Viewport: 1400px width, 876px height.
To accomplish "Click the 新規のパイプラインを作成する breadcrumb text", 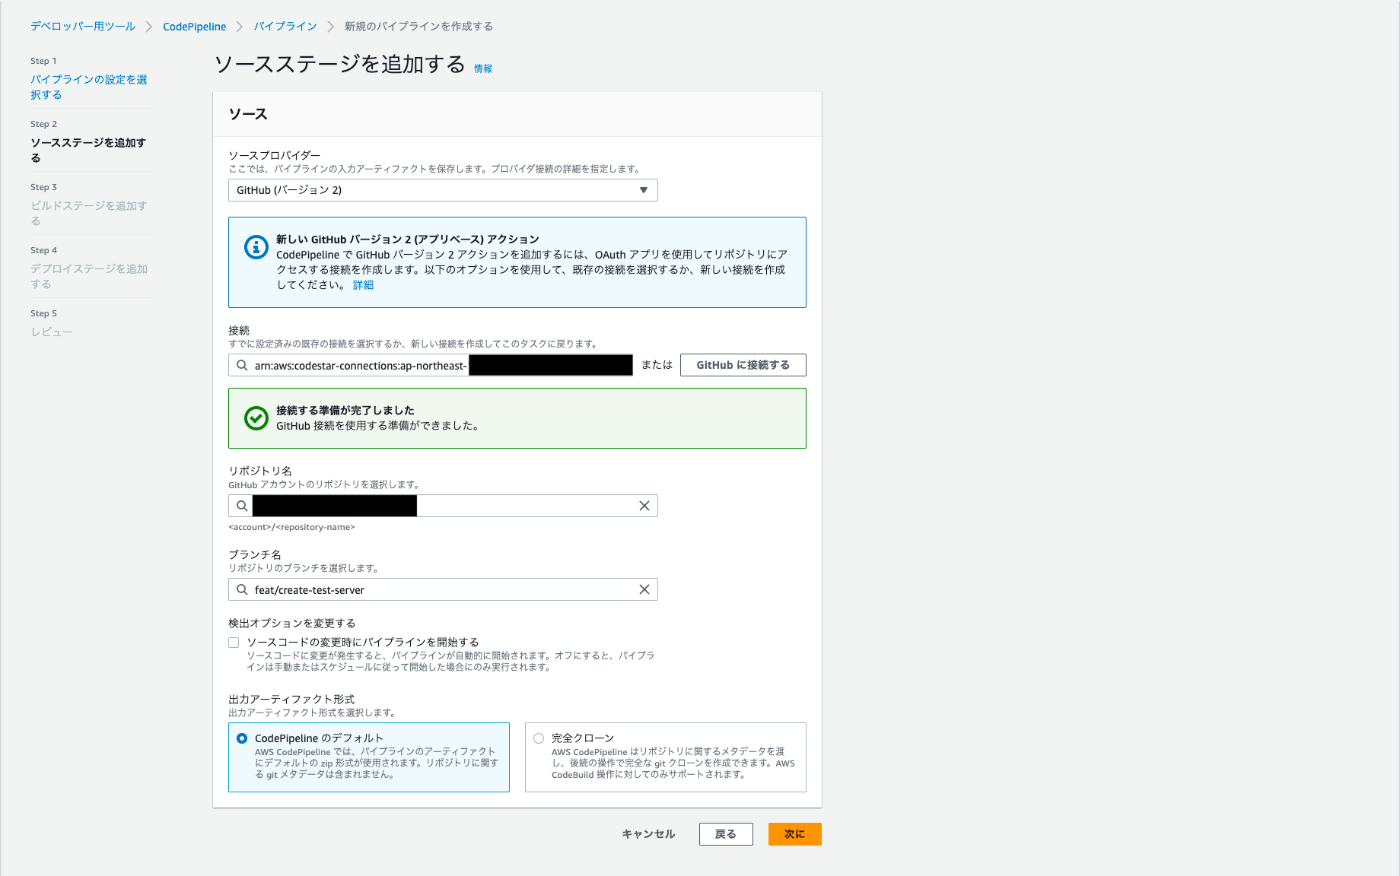I will [x=418, y=26].
